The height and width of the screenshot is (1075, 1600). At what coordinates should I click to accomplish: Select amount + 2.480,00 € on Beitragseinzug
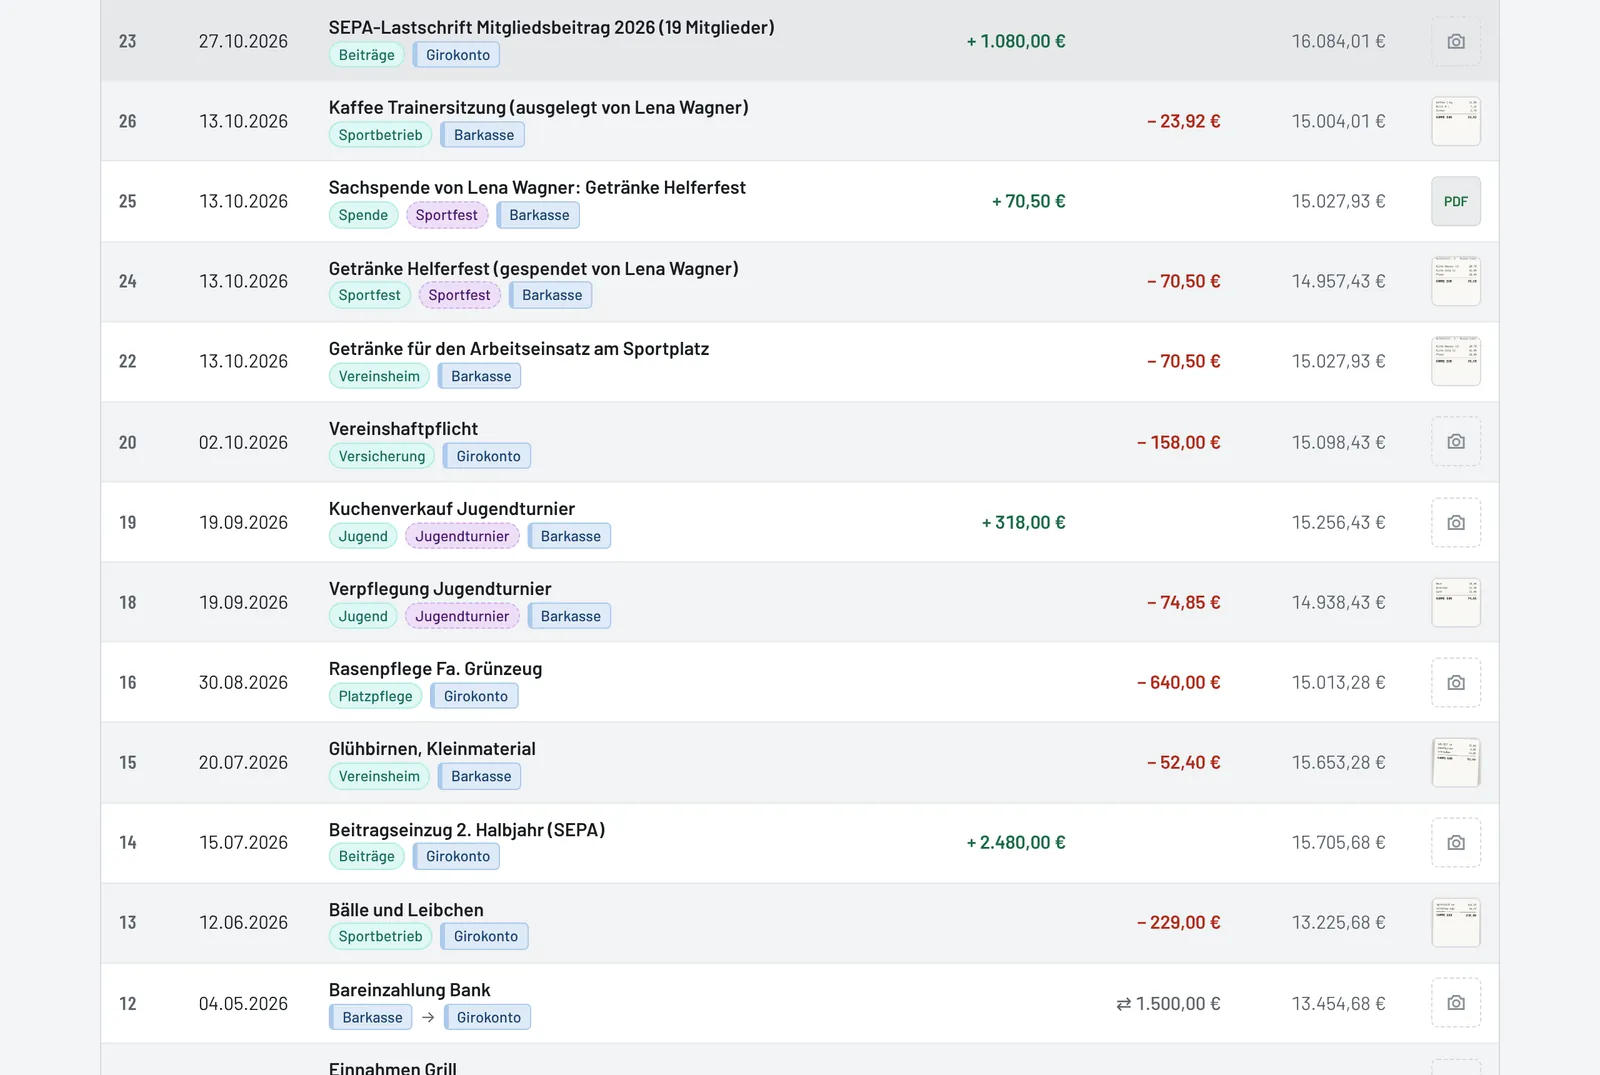coord(1016,842)
